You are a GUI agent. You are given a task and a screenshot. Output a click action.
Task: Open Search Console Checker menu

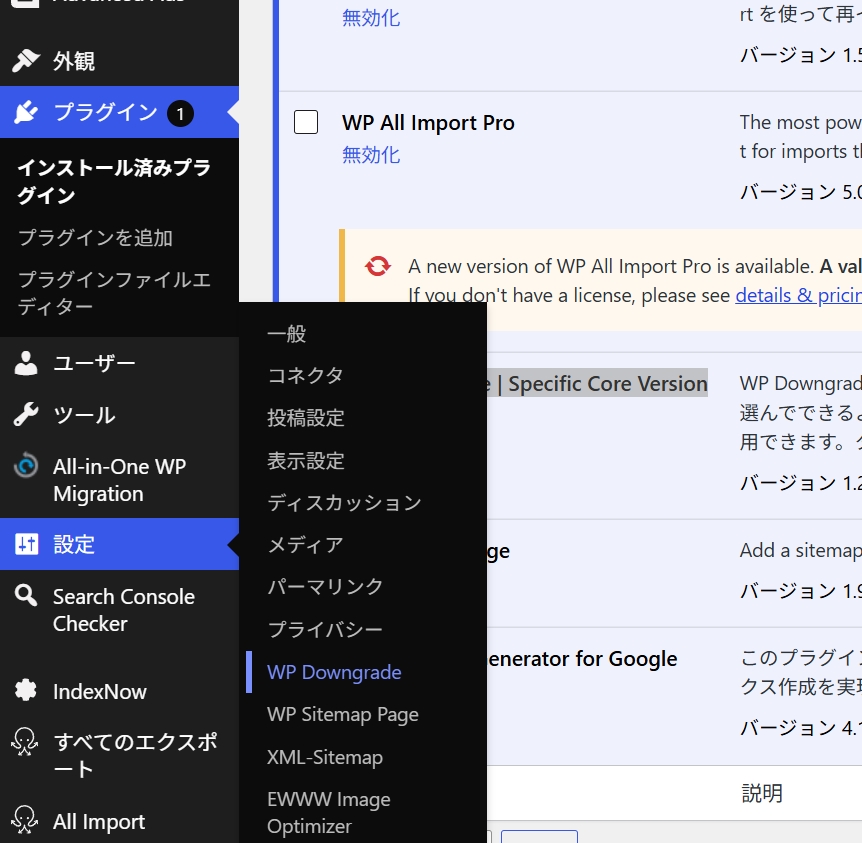pos(119,610)
